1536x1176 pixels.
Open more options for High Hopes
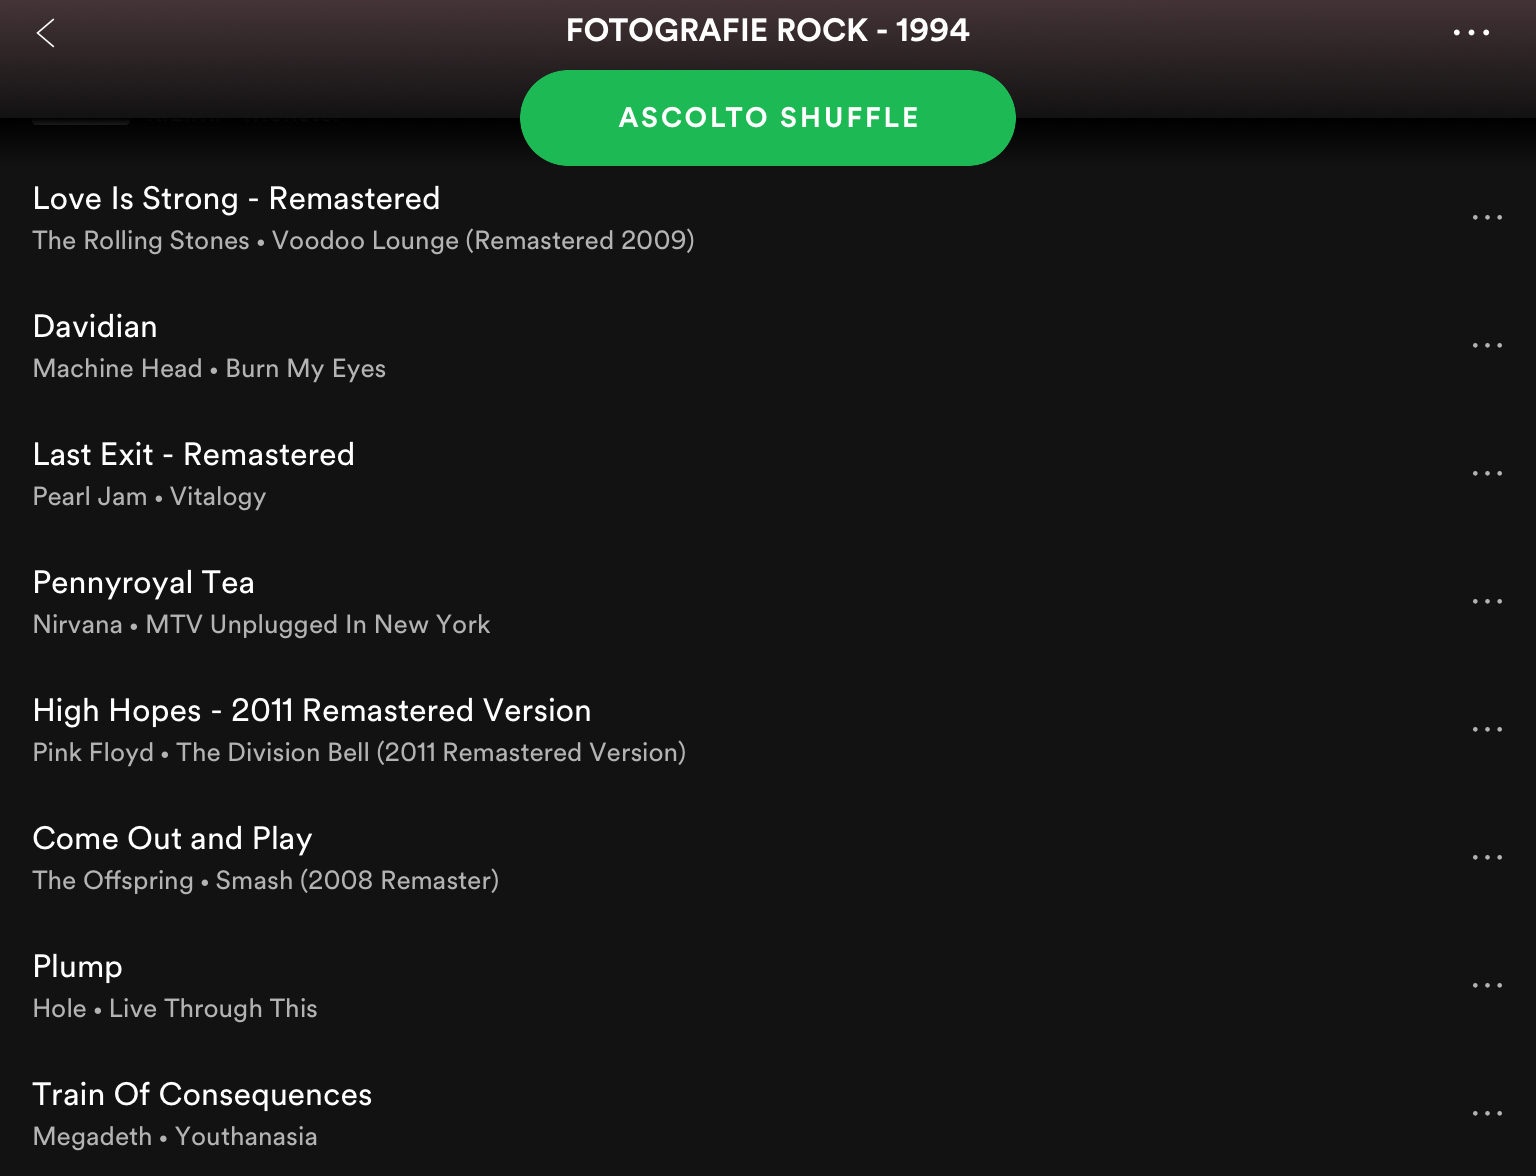click(x=1486, y=730)
